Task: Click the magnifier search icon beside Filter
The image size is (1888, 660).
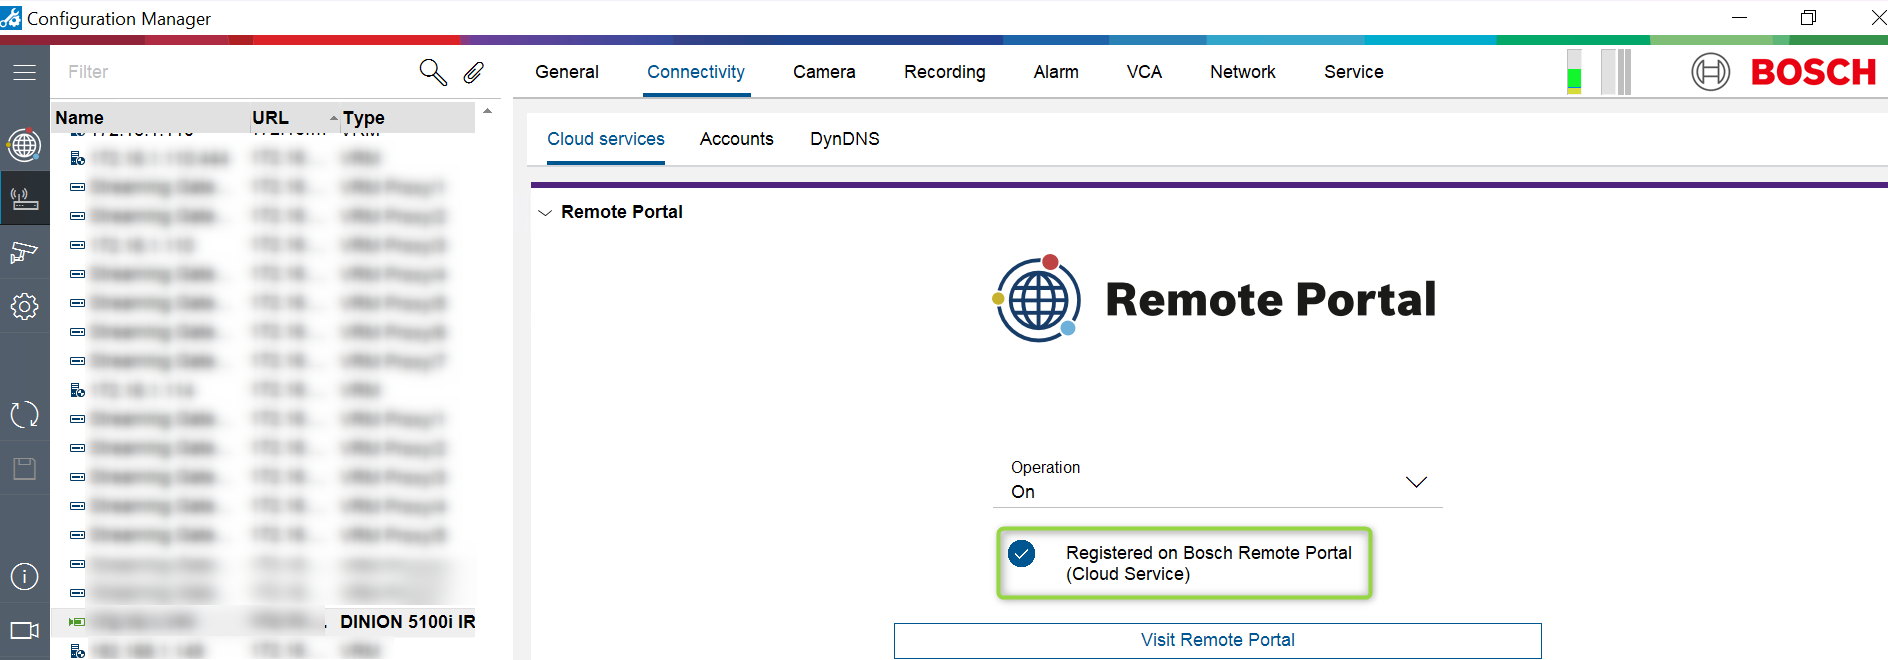Action: click(x=432, y=72)
